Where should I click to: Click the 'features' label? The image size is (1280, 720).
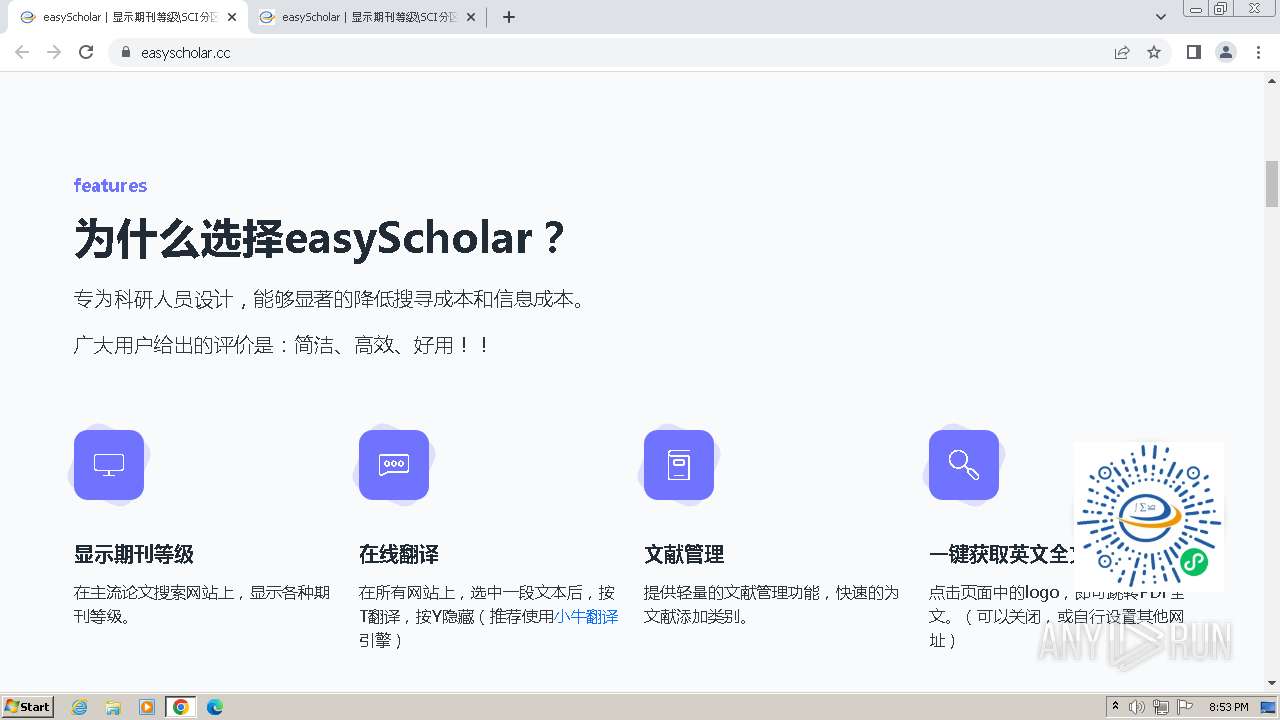(110, 186)
